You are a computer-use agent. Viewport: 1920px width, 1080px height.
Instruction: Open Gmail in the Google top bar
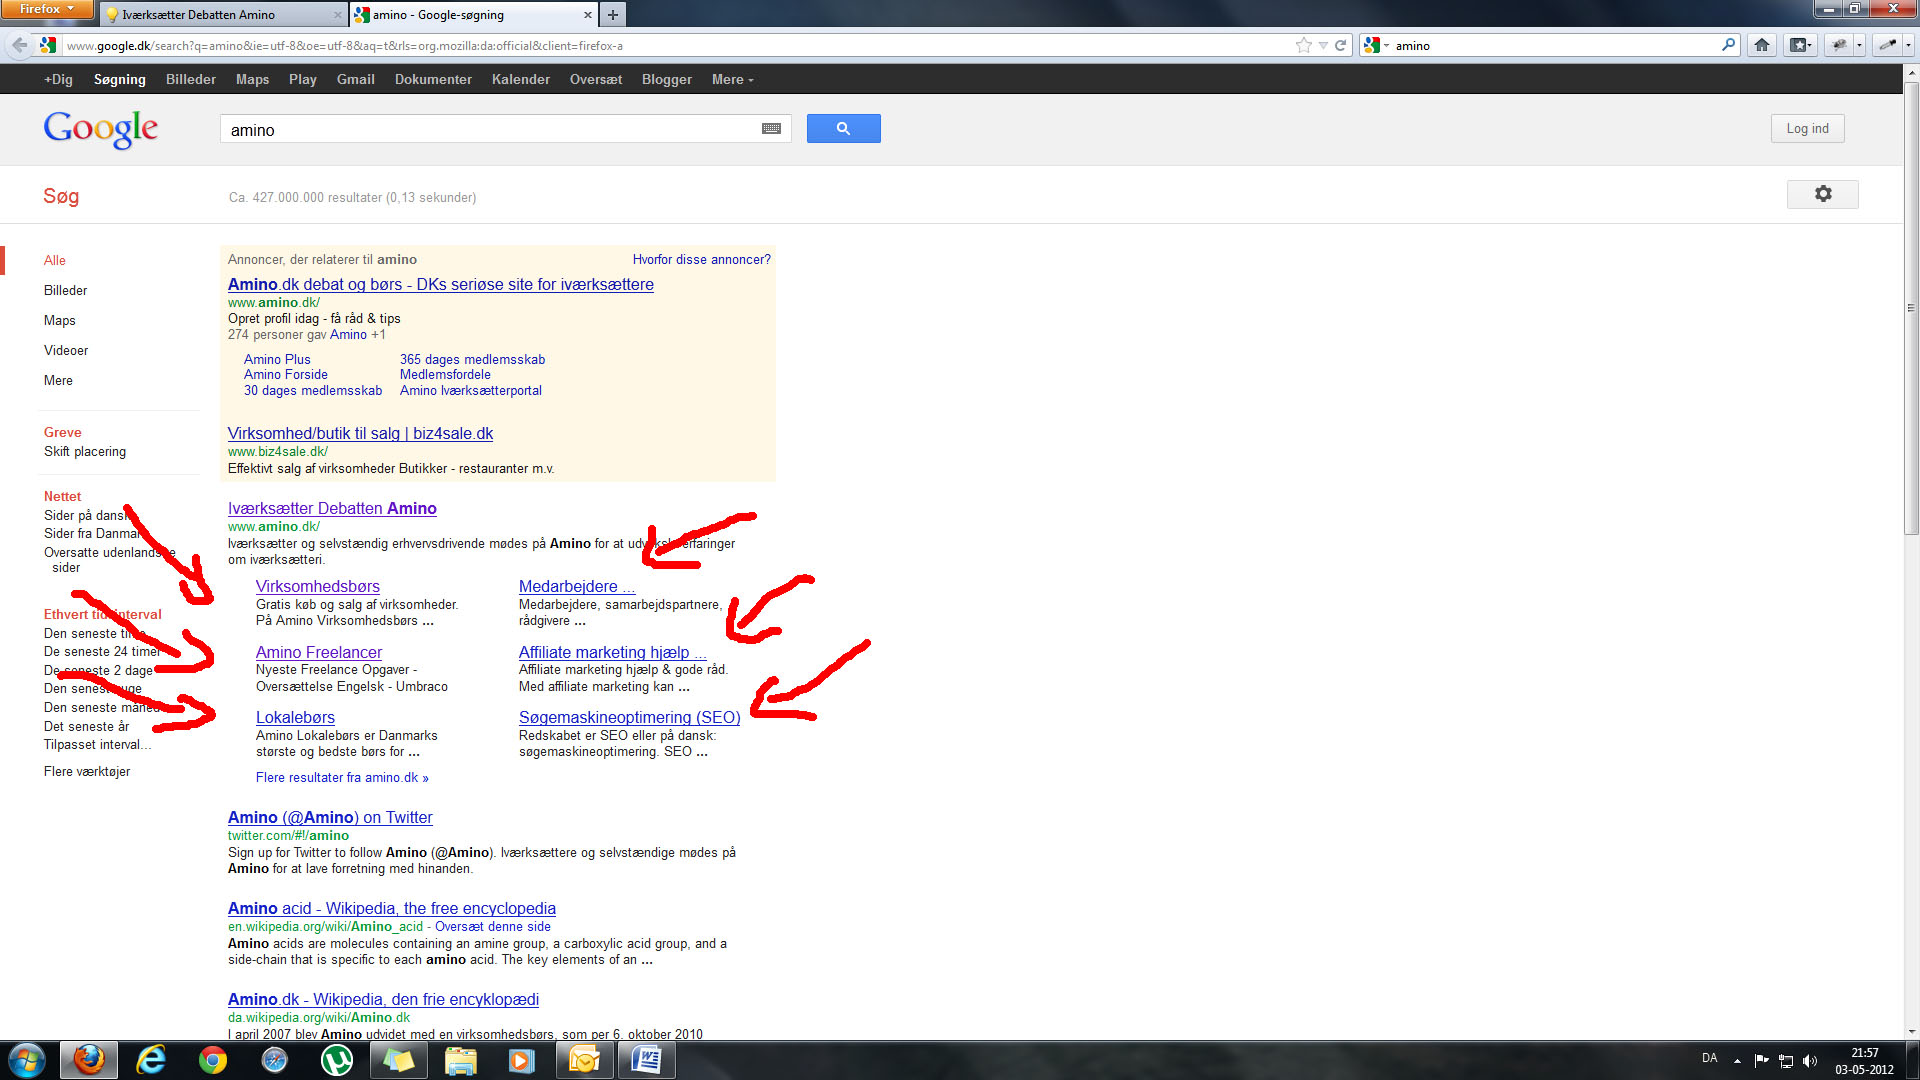tap(355, 79)
